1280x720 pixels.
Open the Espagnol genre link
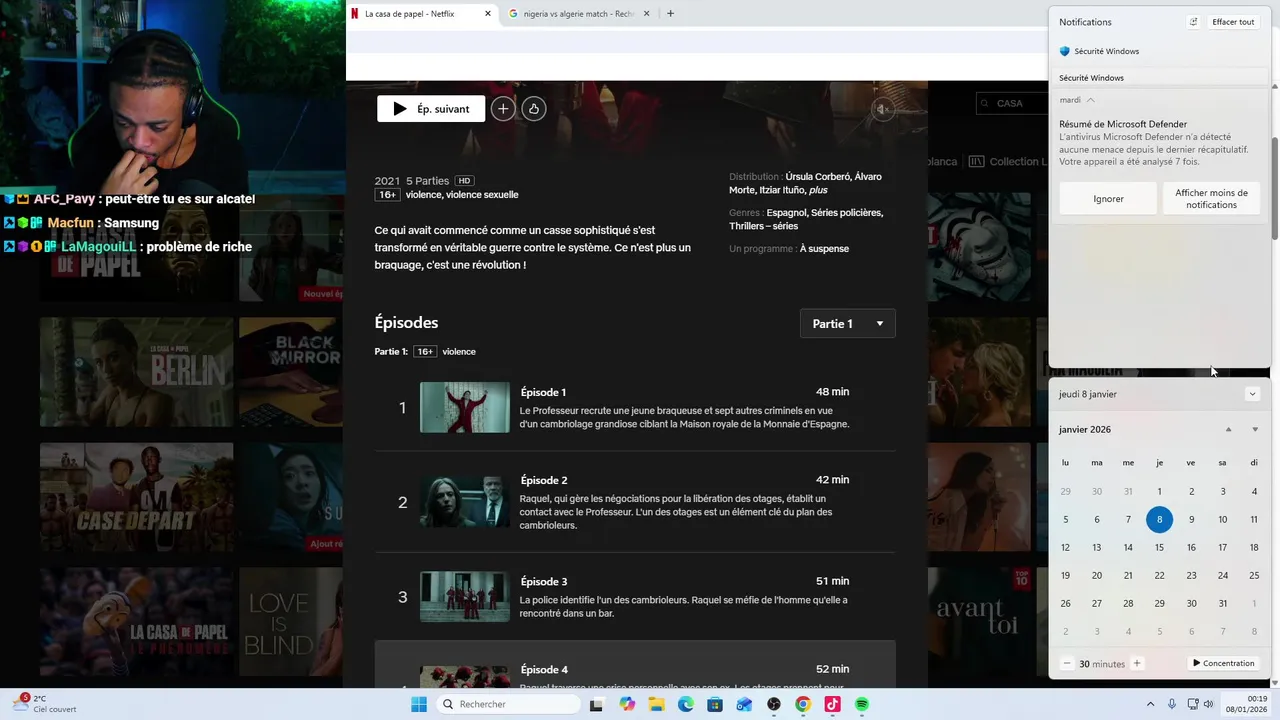[x=786, y=213]
